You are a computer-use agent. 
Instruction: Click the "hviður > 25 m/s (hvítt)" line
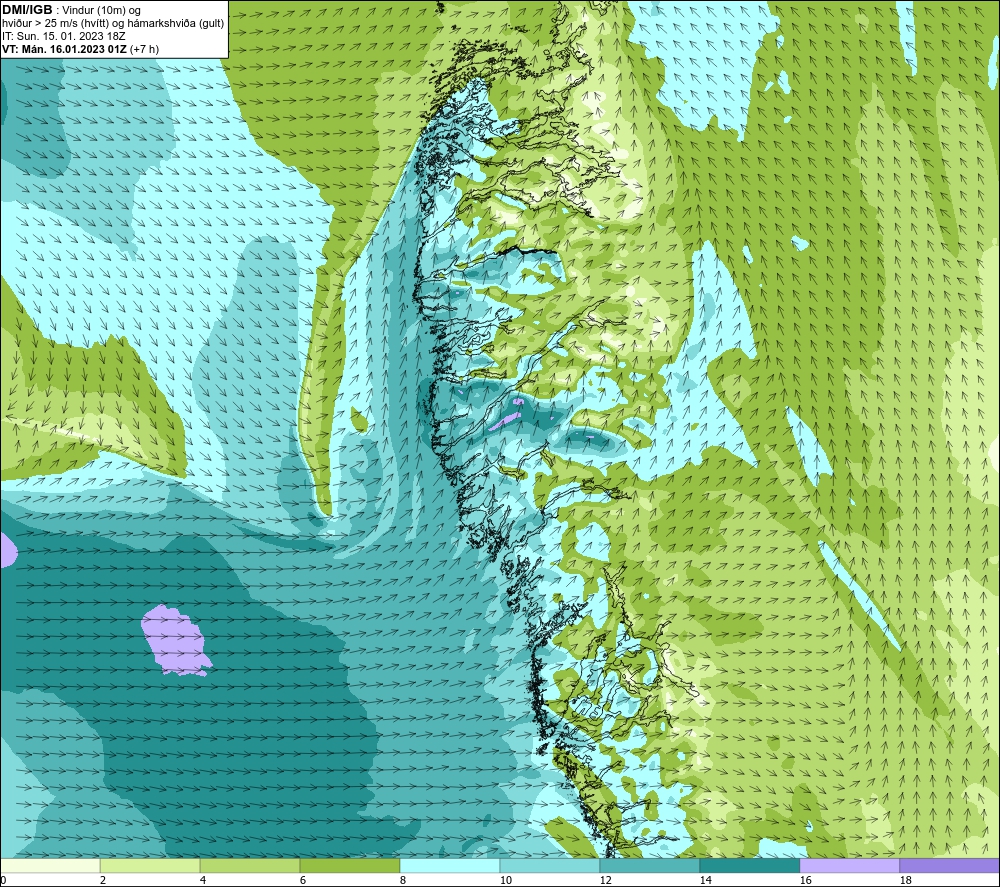(57, 24)
